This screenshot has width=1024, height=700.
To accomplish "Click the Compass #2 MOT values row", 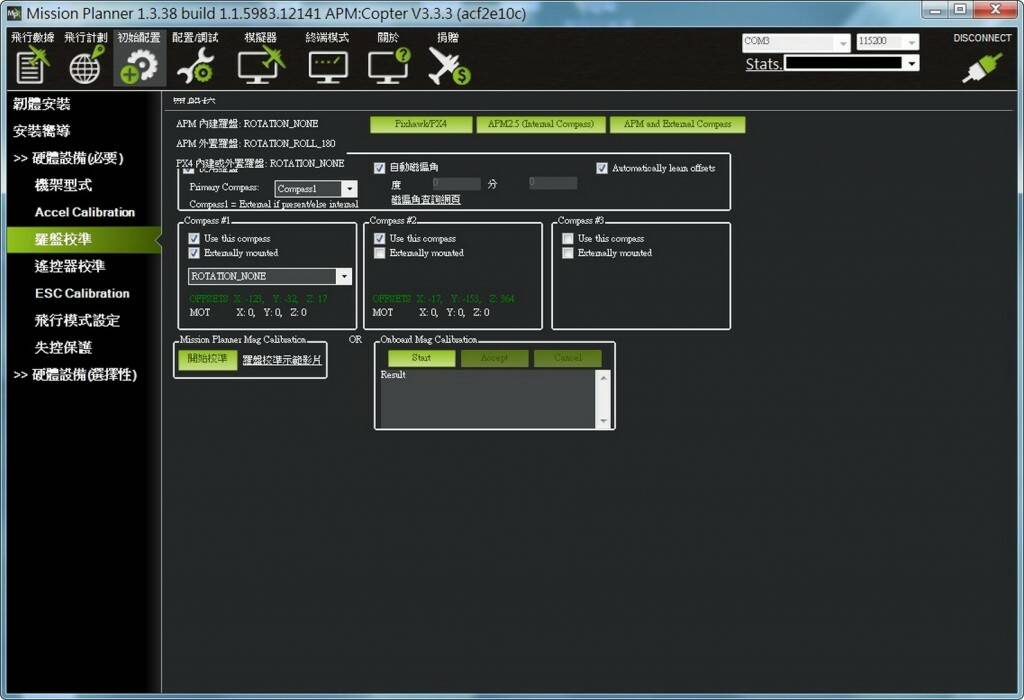I will (431, 313).
